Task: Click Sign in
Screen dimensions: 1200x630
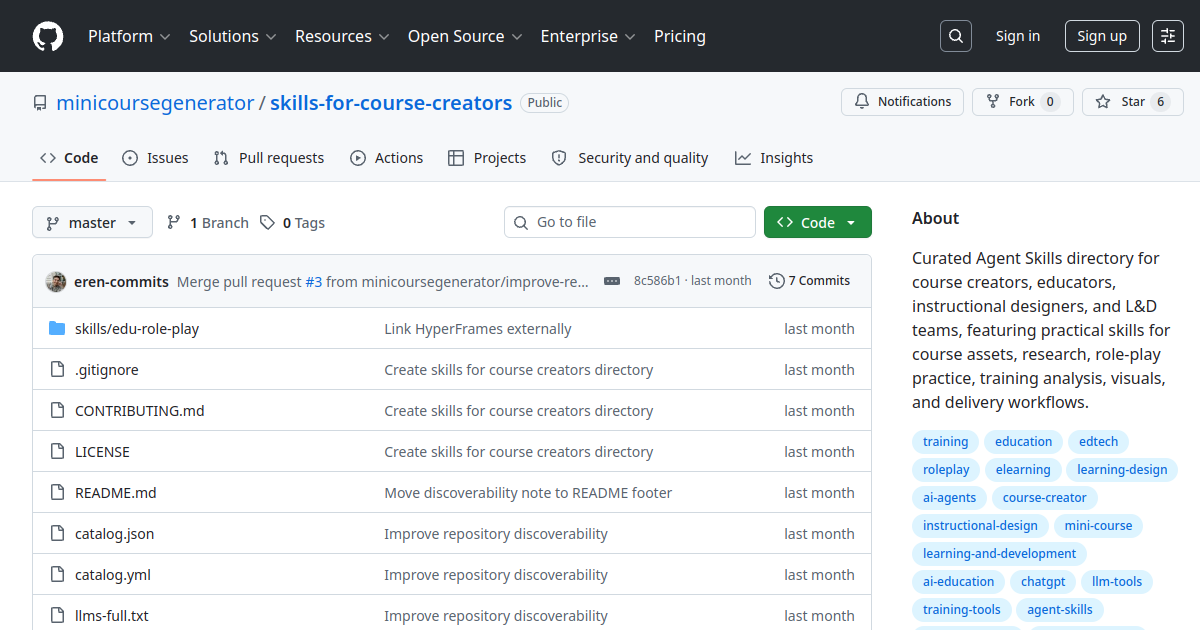Action: [x=1018, y=36]
